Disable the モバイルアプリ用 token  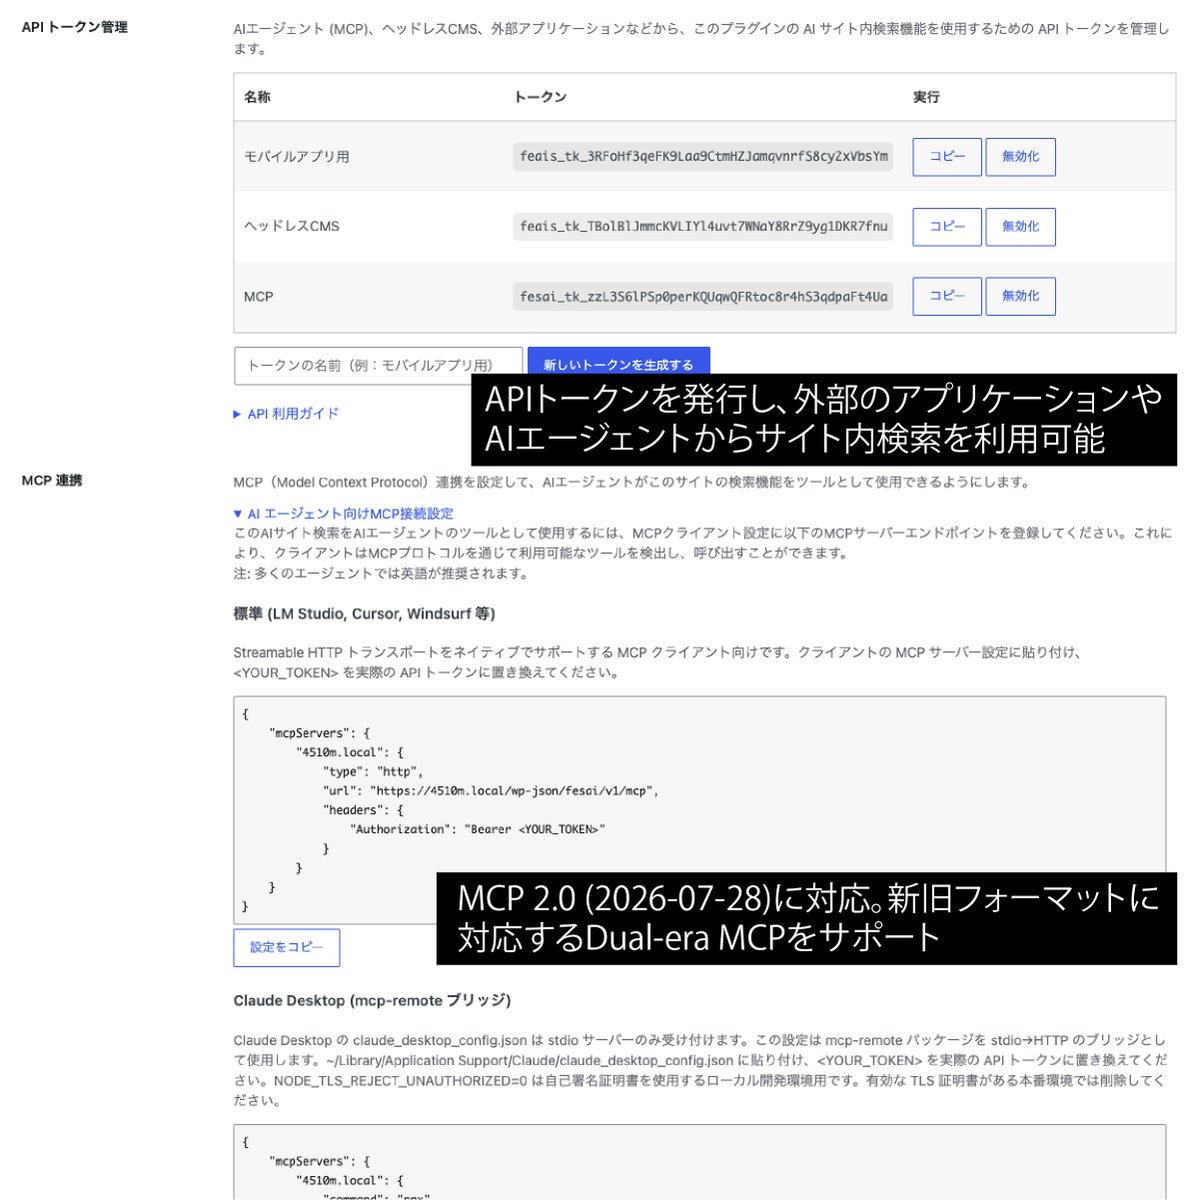[1021, 157]
